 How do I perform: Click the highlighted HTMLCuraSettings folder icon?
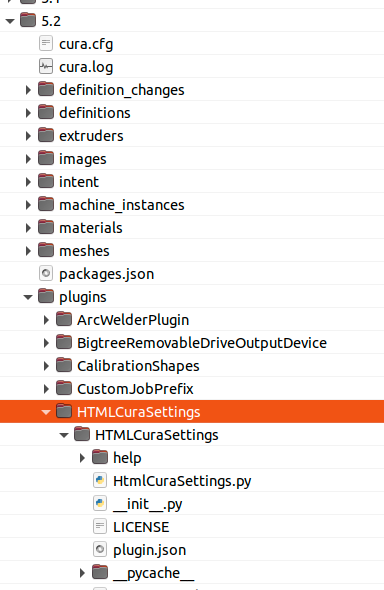point(64,411)
